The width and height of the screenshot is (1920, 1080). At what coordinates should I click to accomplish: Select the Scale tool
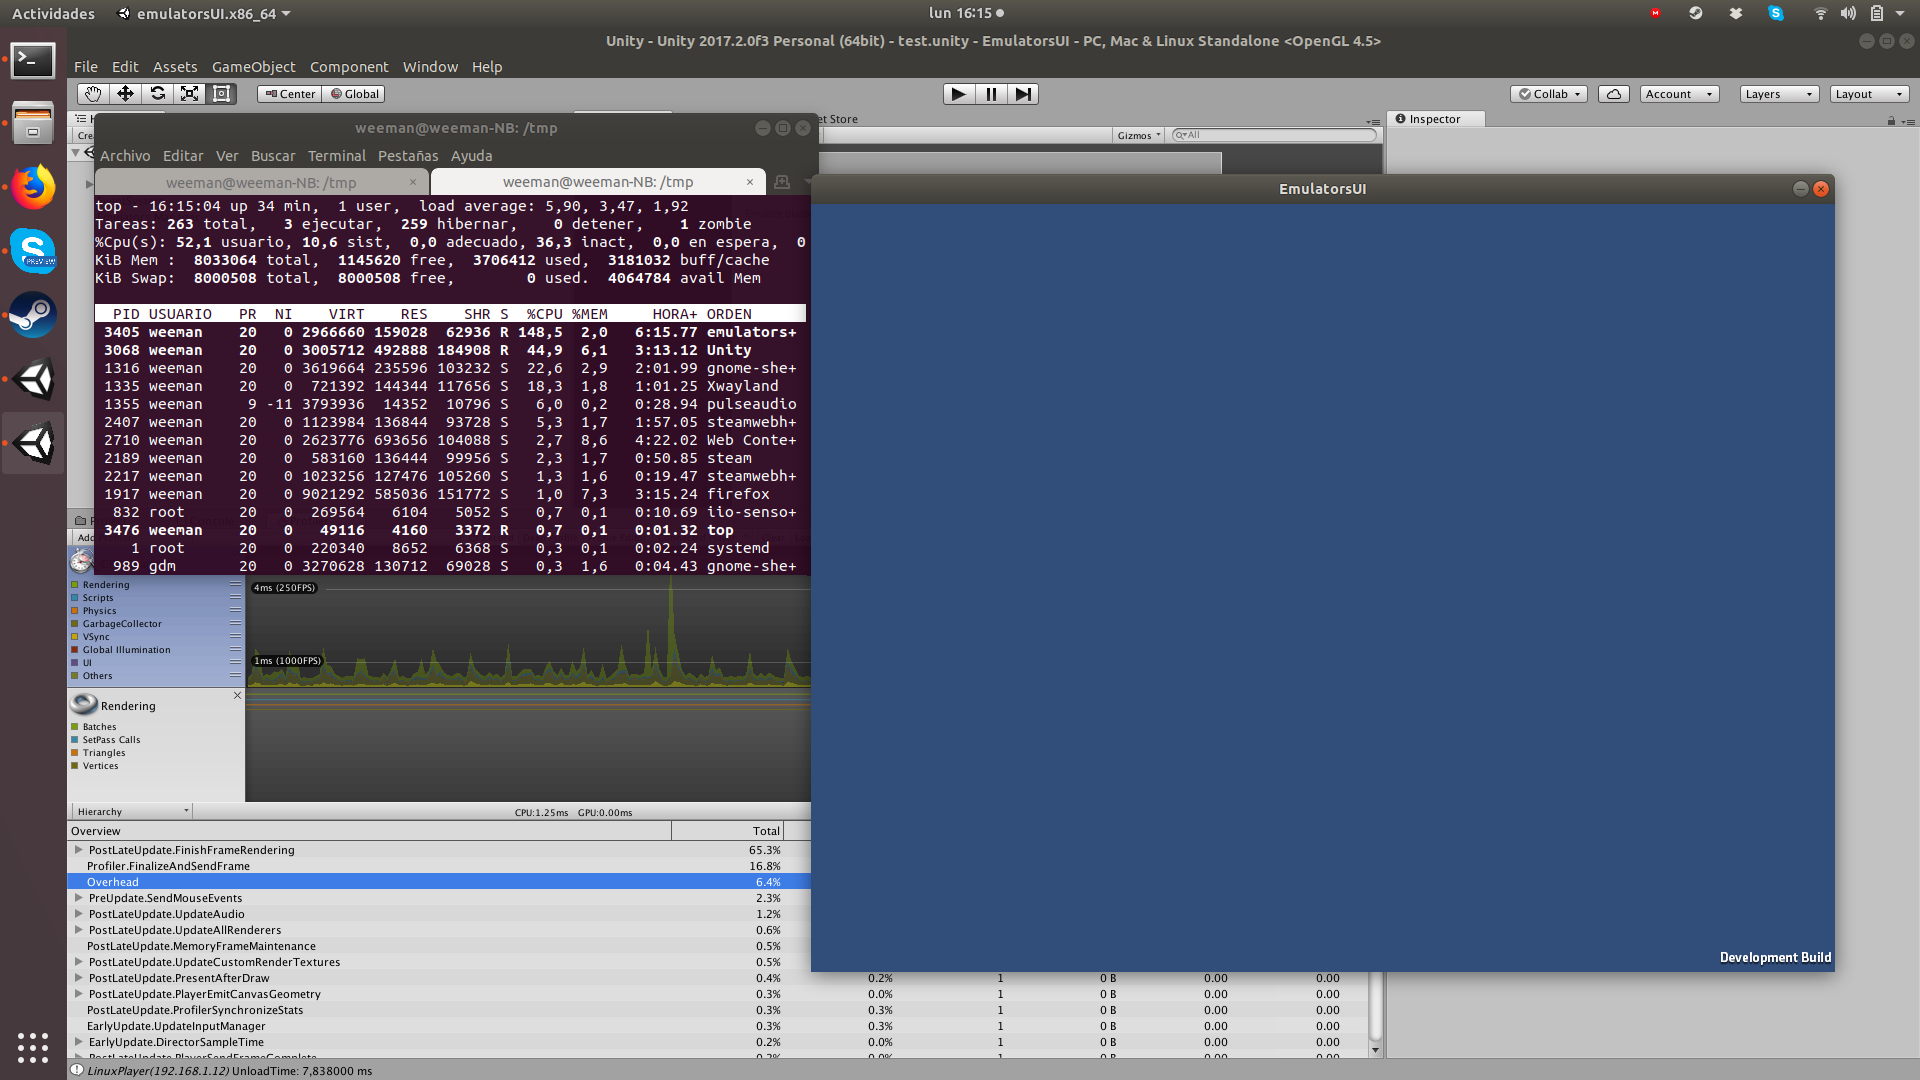click(x=190, y=93)
